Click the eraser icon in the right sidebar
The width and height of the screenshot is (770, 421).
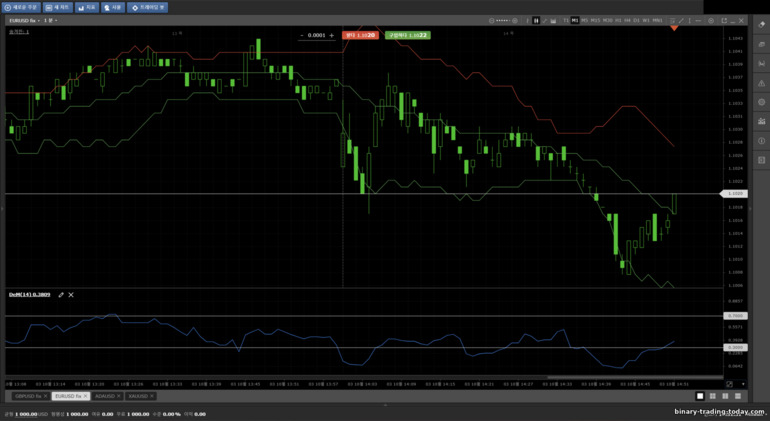[762, 25]
